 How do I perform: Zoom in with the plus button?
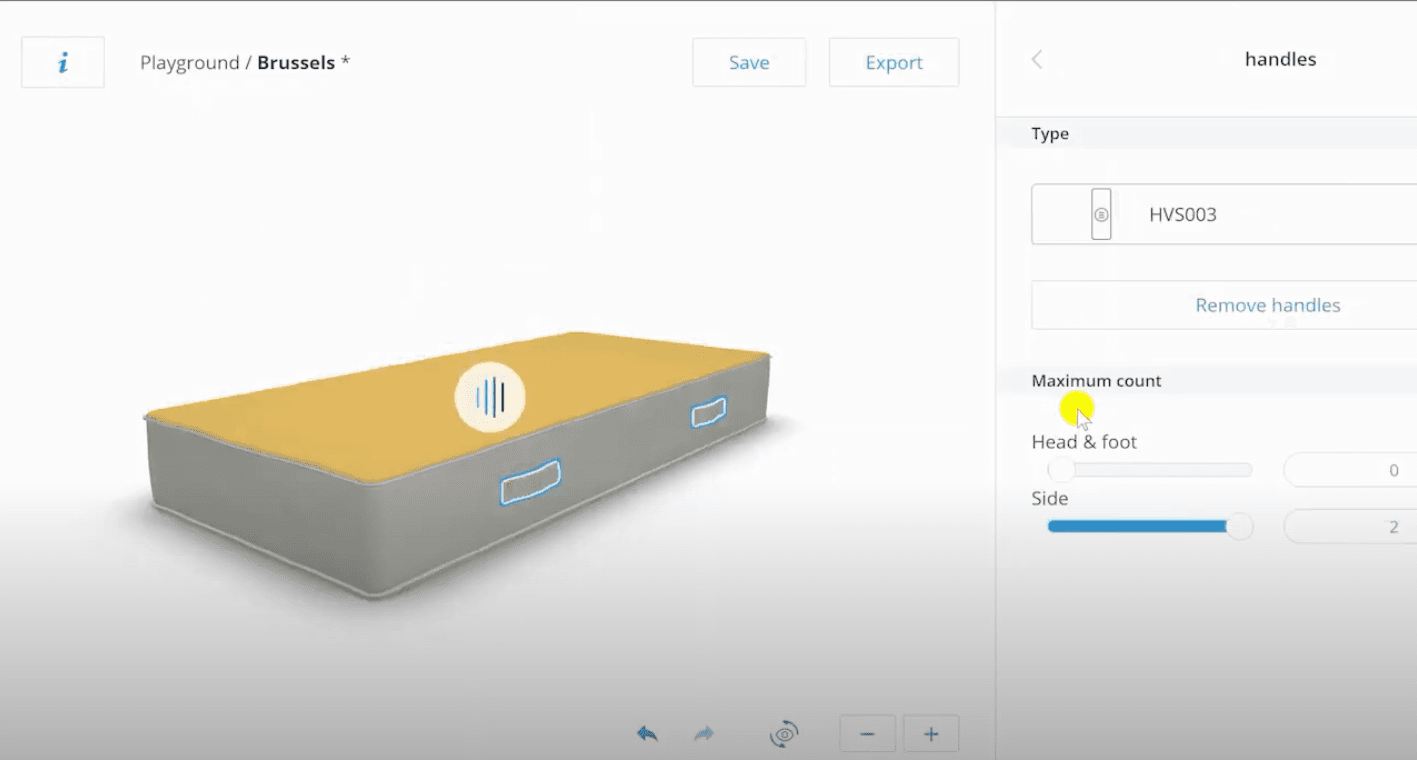coord(931,734)
